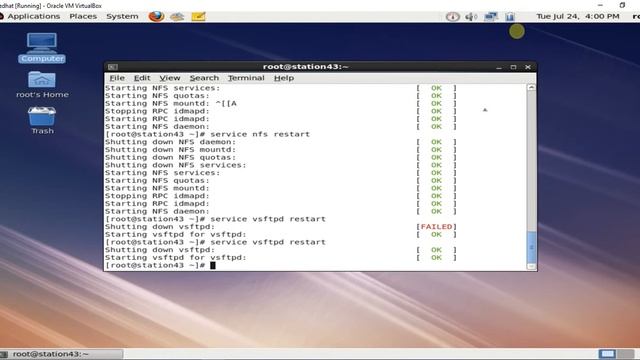
Task: Open the terminal File menu
Action: click(117, 78)
